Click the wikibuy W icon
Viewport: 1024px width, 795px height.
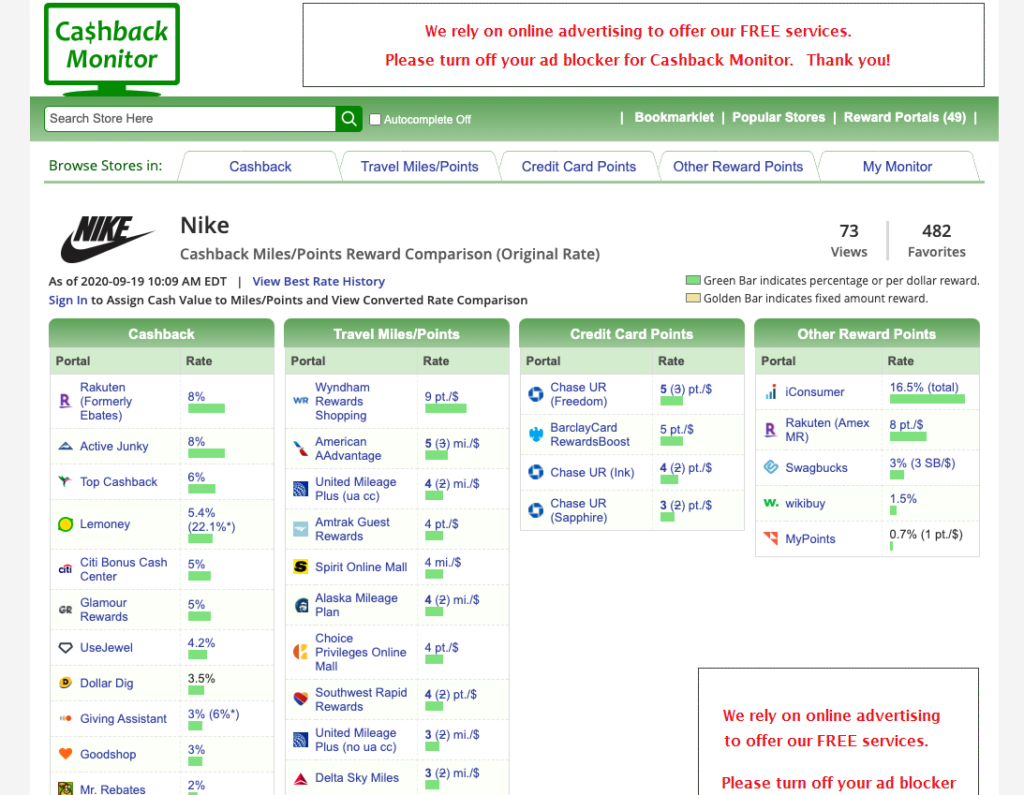click(771, 503)
